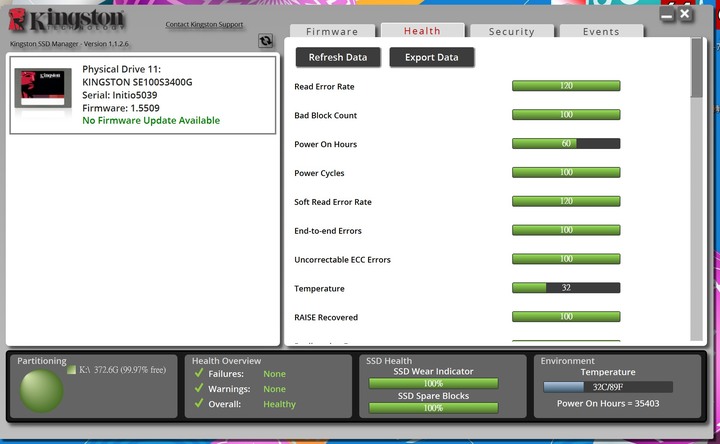
Task: Click 'Serial: Initio5039' text
Action: (119, 95)
